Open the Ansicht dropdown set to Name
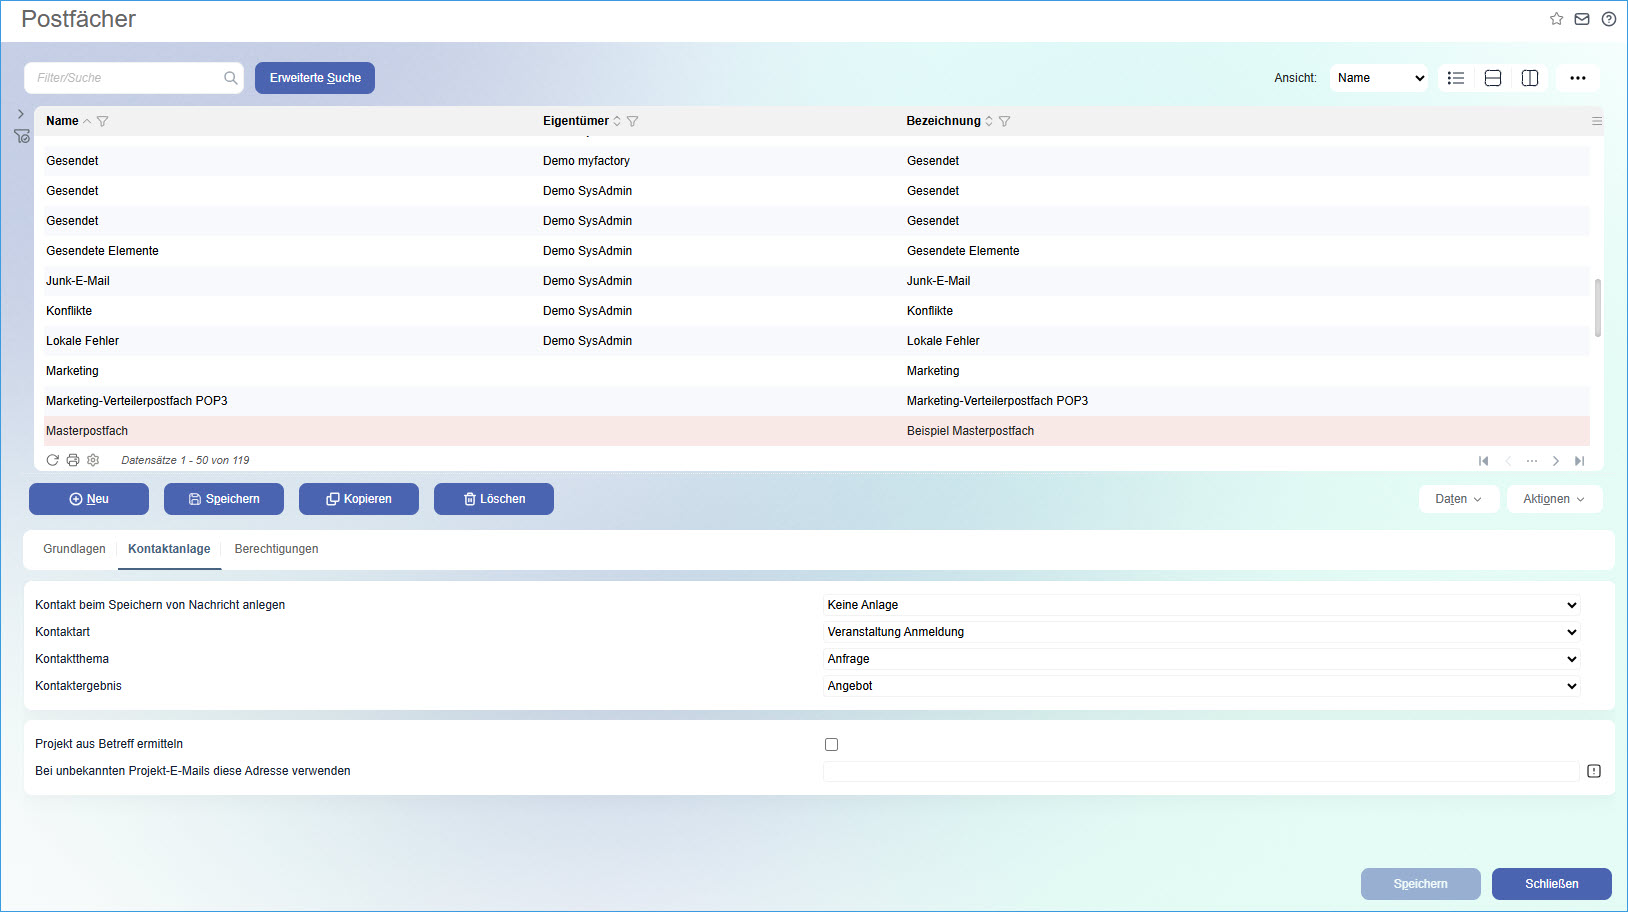This screenshot has width=1628, height=912. [1378, 78]
